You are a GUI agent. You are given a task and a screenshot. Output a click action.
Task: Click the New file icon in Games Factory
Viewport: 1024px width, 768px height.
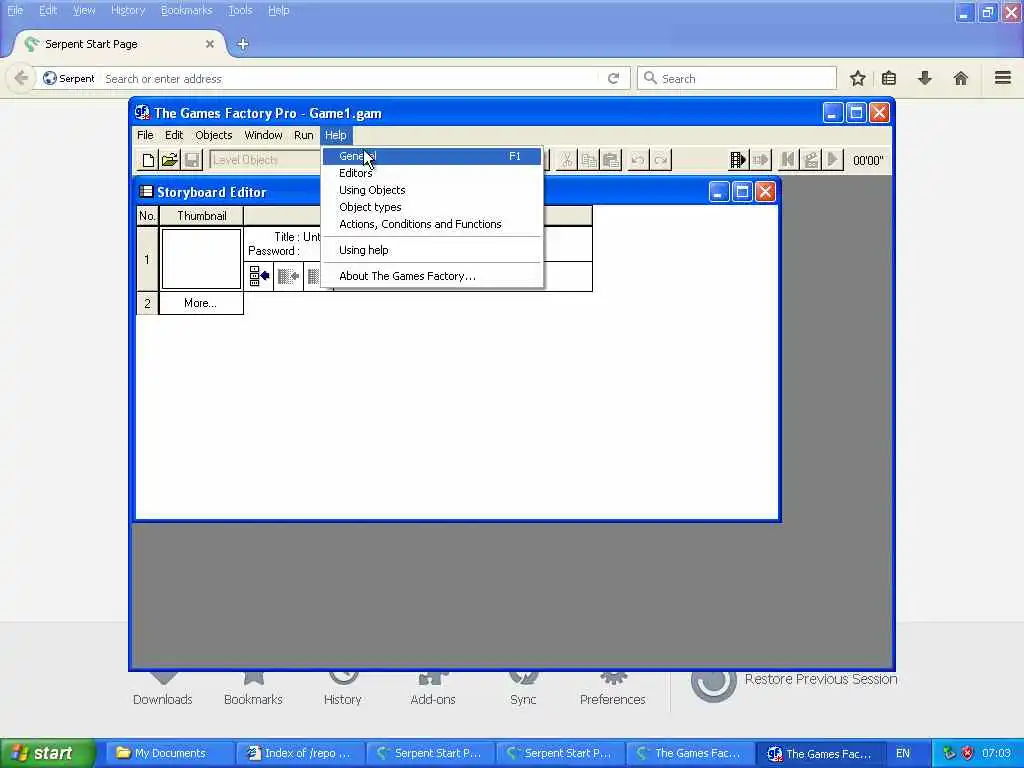(x=148, y=160)
